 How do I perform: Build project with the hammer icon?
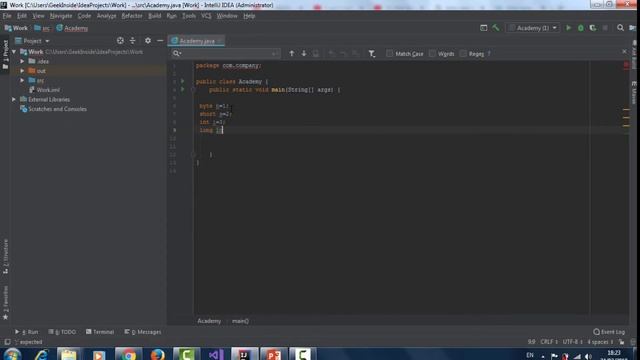[496, 28]
